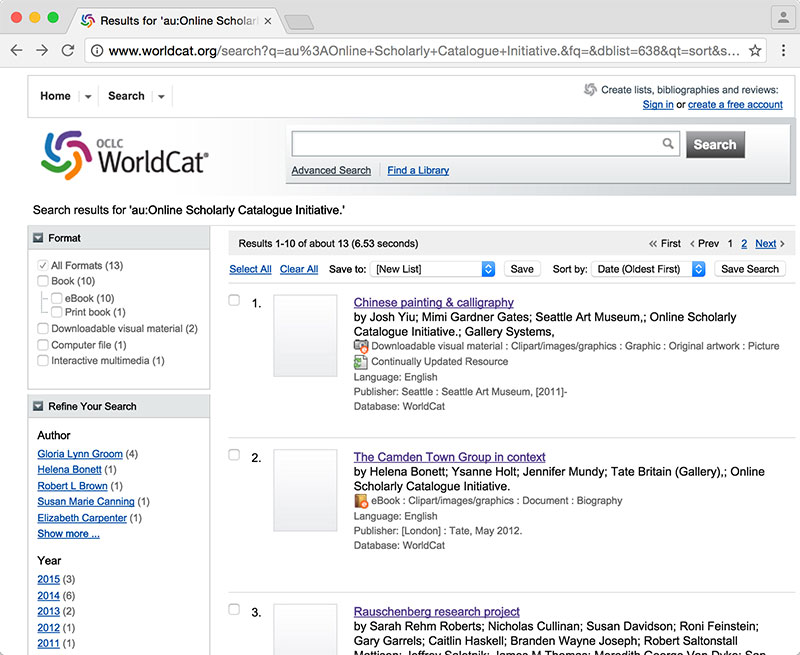Click the Search menu item
Screen dimensions: 800x655
pyautogui.click(x=126, y=96)
